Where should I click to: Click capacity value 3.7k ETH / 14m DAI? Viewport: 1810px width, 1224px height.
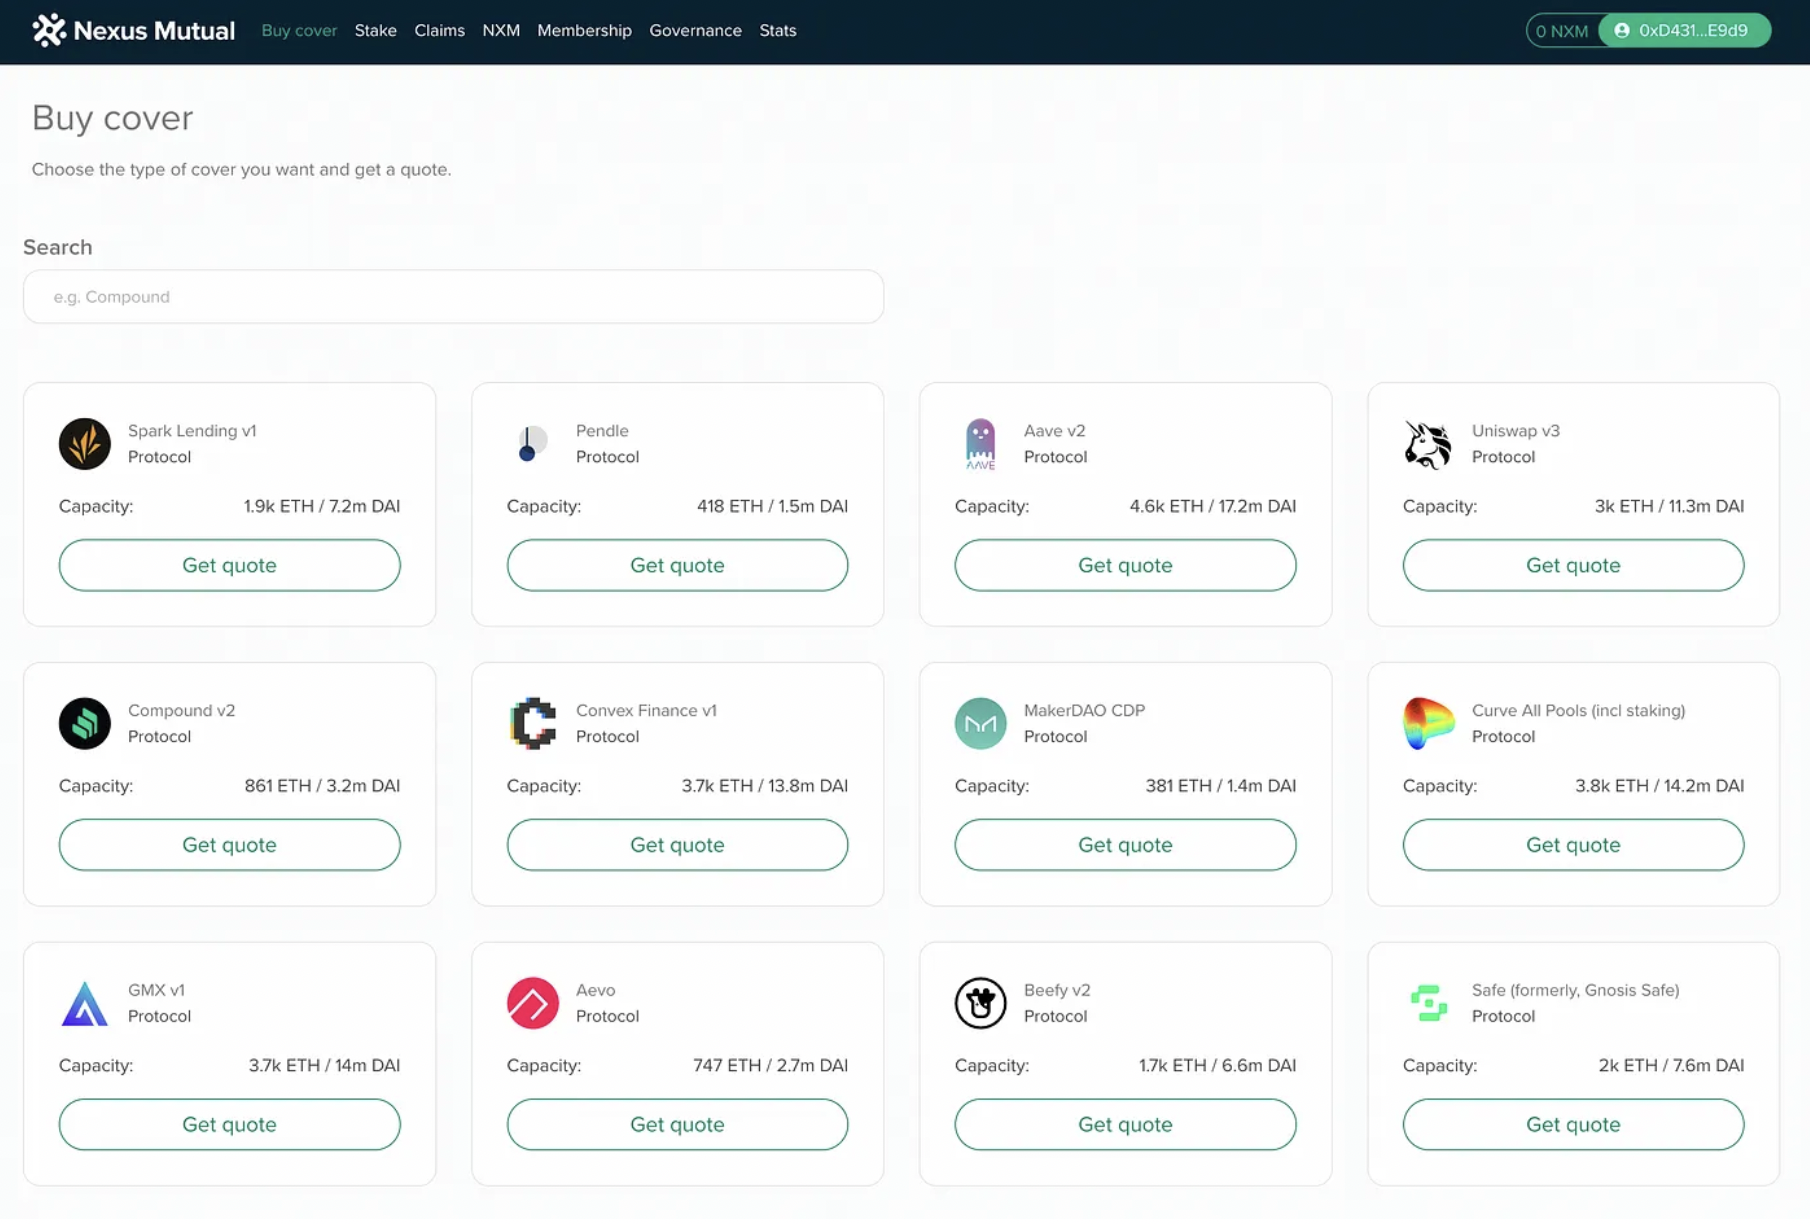324,1065
